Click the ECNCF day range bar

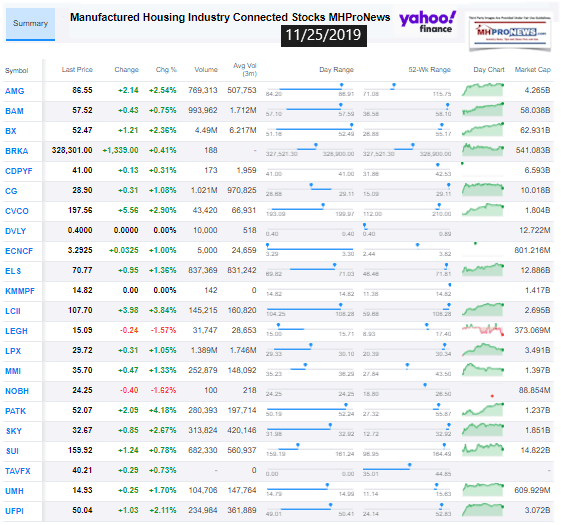[310, 249]
